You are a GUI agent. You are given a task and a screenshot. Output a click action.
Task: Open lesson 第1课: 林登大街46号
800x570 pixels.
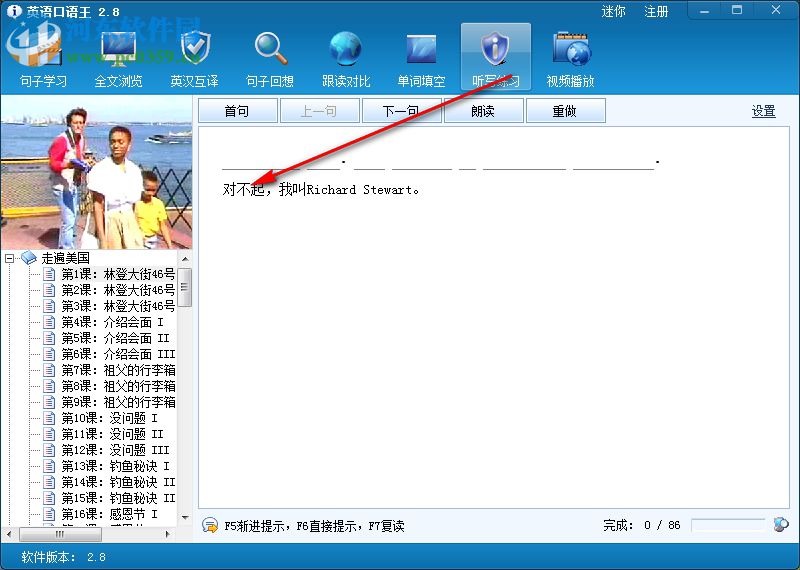(118, 274)
